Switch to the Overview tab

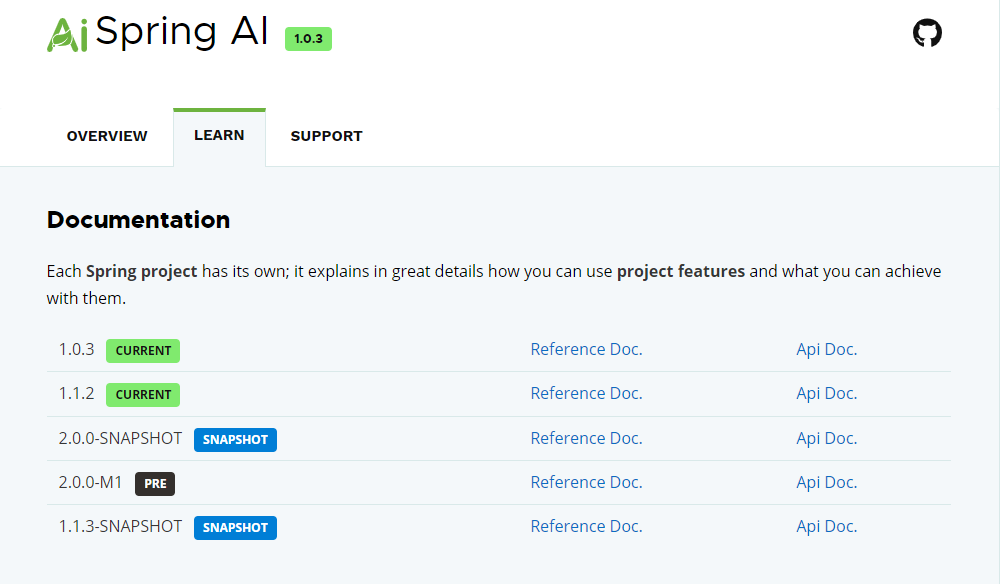pyautogui.click(x=107, y=136)
